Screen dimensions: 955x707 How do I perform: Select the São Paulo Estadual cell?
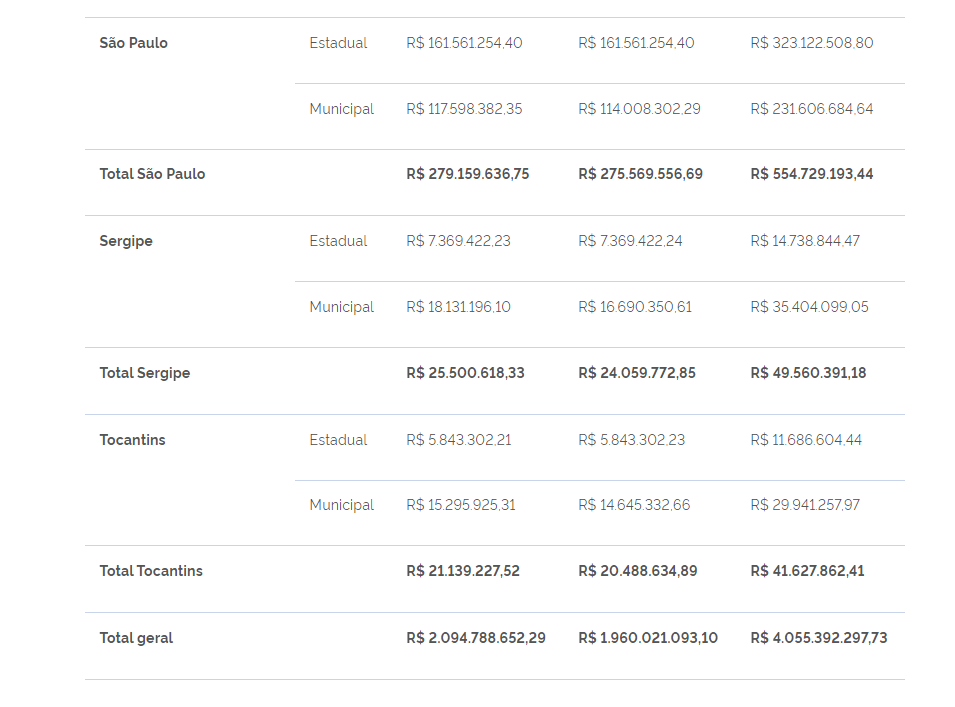338,43
